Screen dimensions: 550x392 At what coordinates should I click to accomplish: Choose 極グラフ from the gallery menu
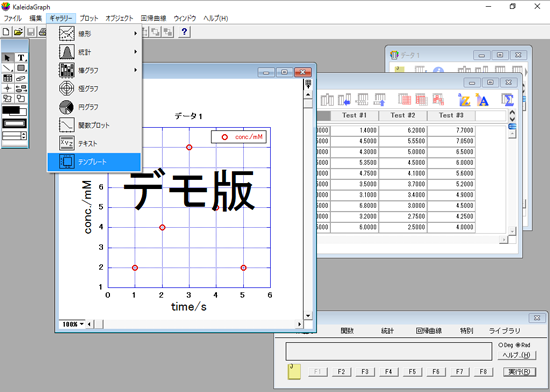(x=94, y=88)
